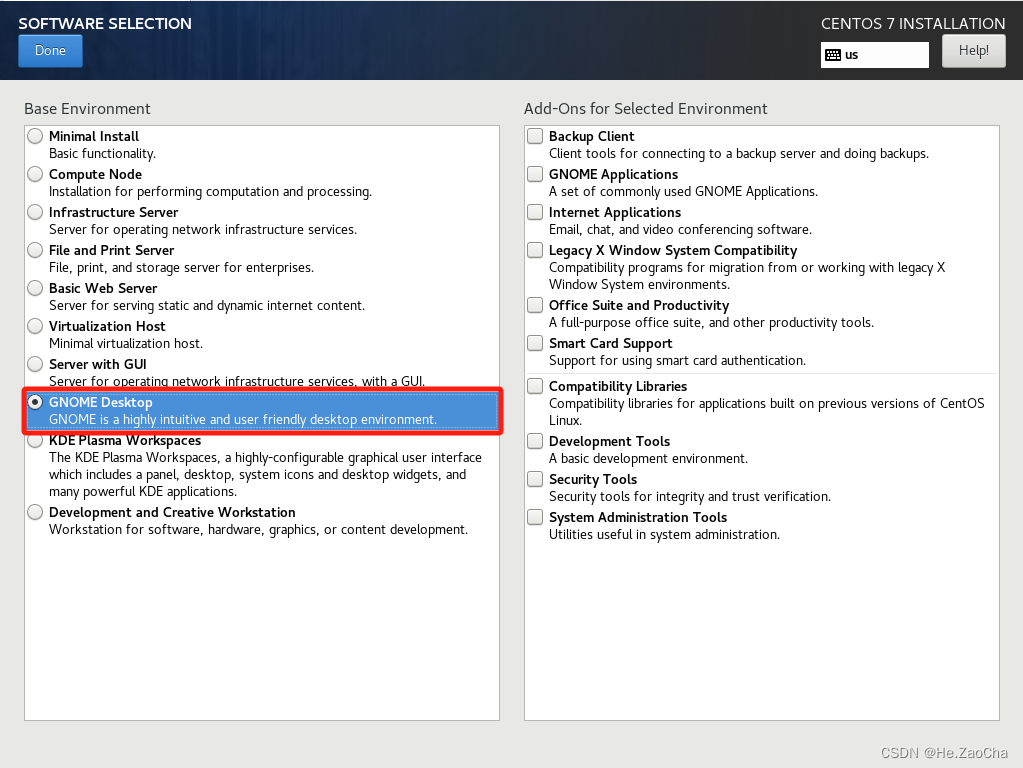Click the 'Internet Applications' label text
The image size is (1023, 768).
click(x=615, y=212)
